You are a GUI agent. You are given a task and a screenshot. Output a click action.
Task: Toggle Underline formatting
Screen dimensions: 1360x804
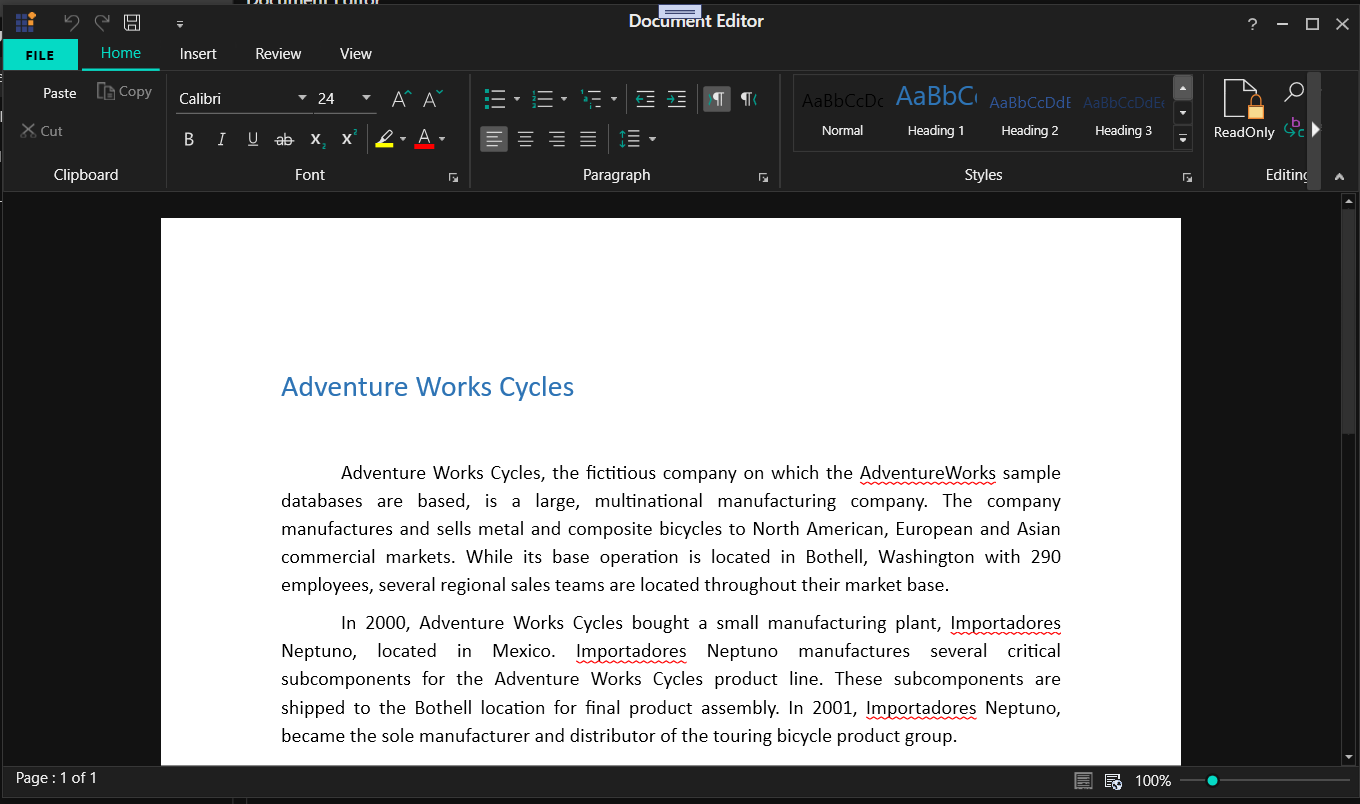(x=253, y=139)
